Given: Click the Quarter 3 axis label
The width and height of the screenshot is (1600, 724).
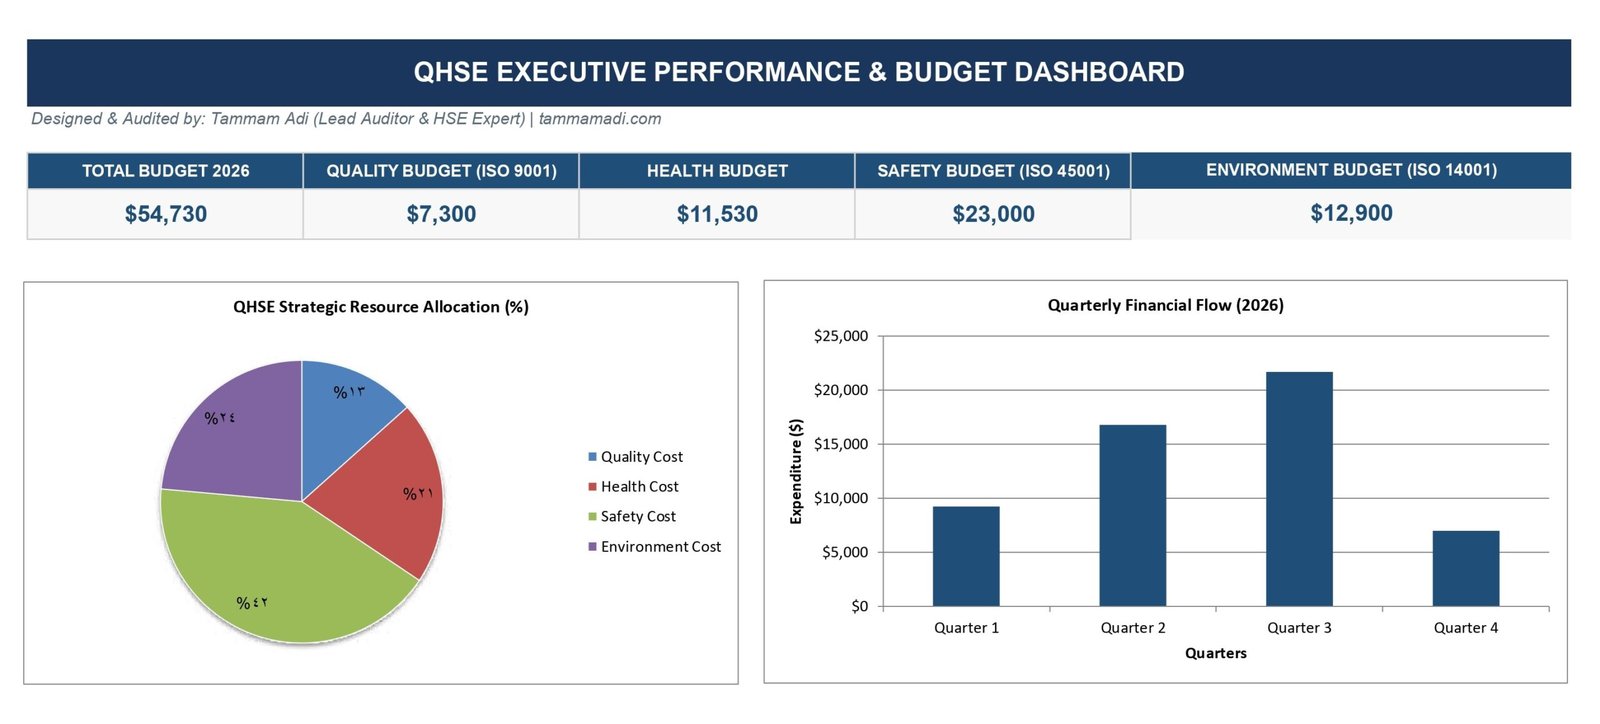Looking at the screenshot, I should [1299, 628].
